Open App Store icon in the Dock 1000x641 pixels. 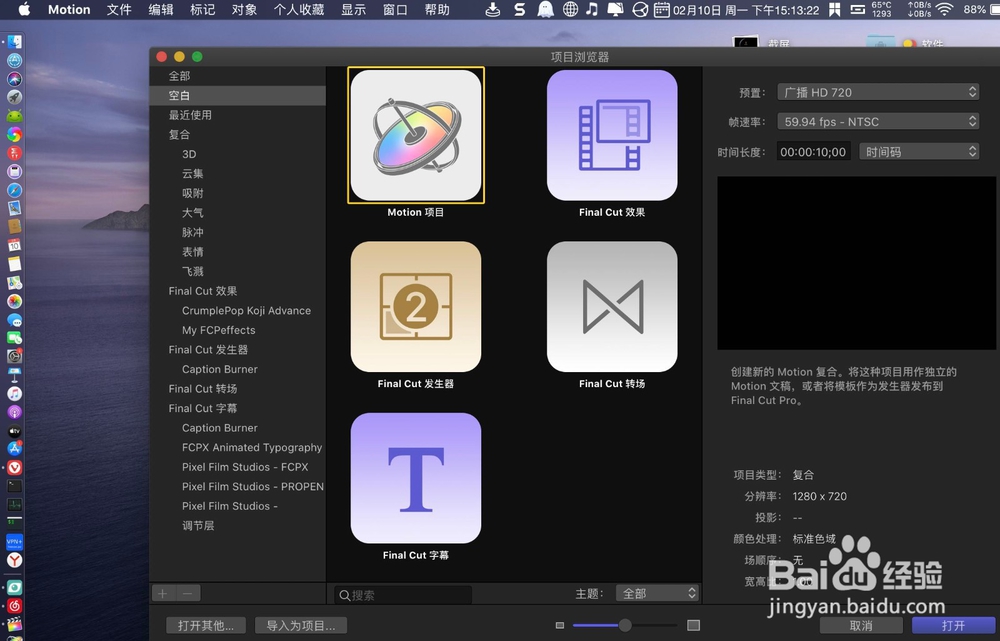tap(14, 449)
